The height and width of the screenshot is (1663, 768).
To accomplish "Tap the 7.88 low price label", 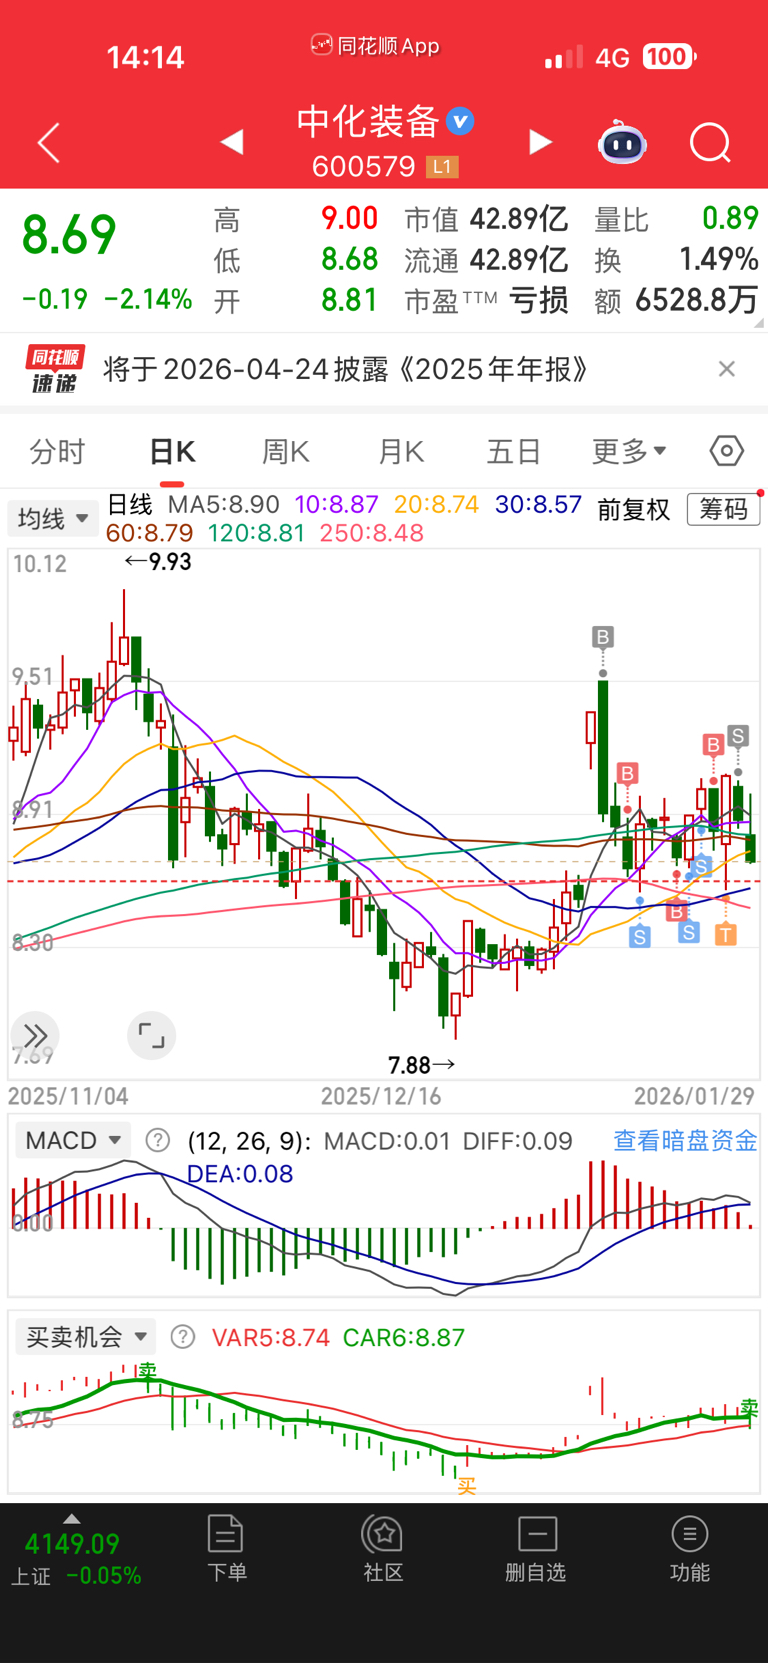I will click(421, 1065).
